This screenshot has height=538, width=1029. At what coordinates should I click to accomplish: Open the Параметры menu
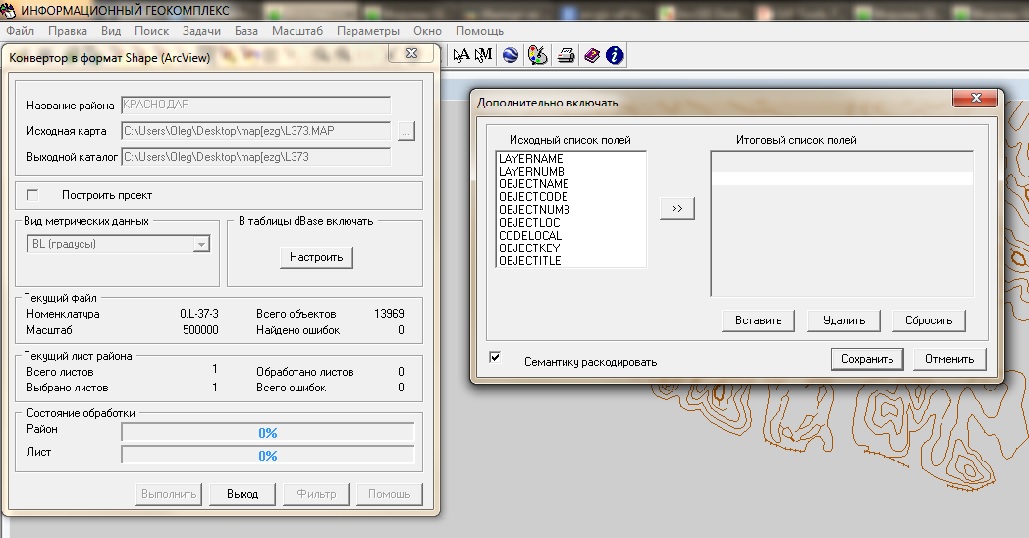click(x=368, y=31)
